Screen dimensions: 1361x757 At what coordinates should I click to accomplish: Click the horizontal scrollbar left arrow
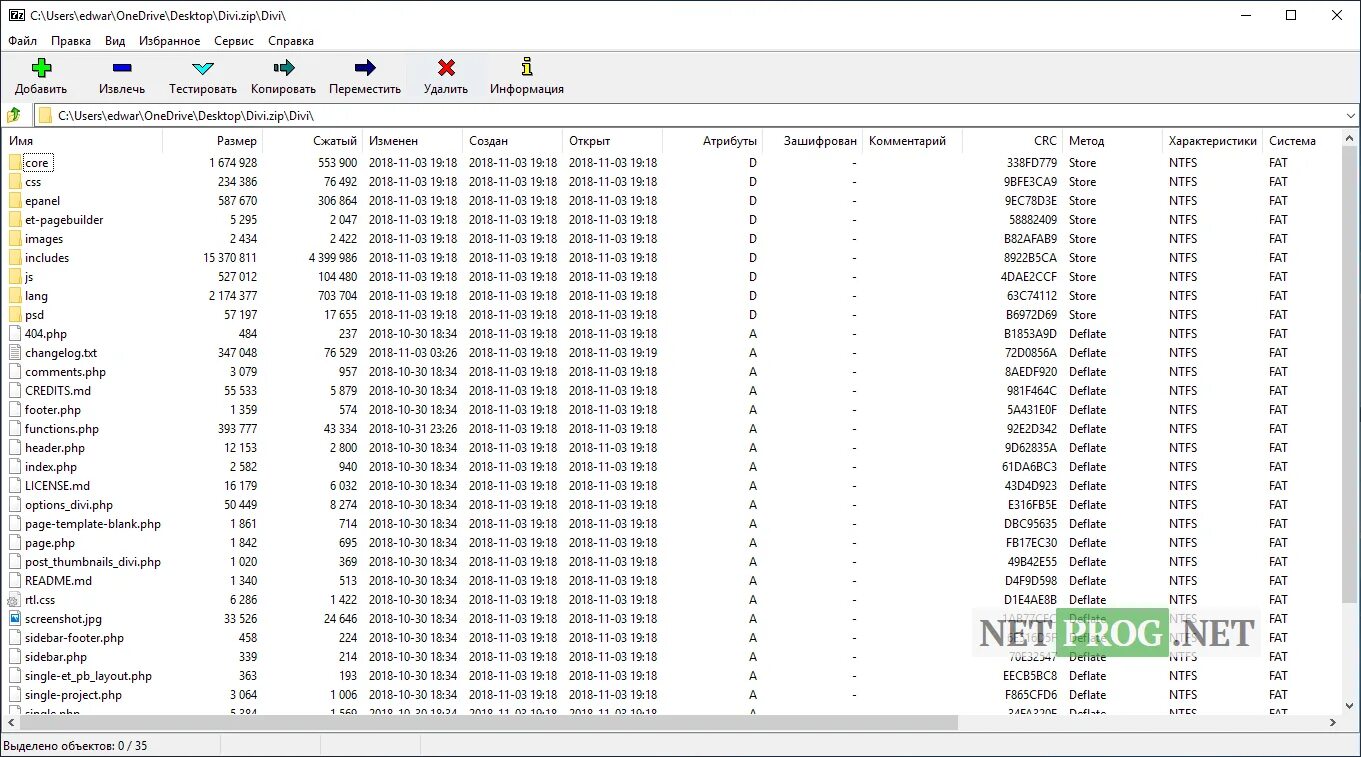11,722
